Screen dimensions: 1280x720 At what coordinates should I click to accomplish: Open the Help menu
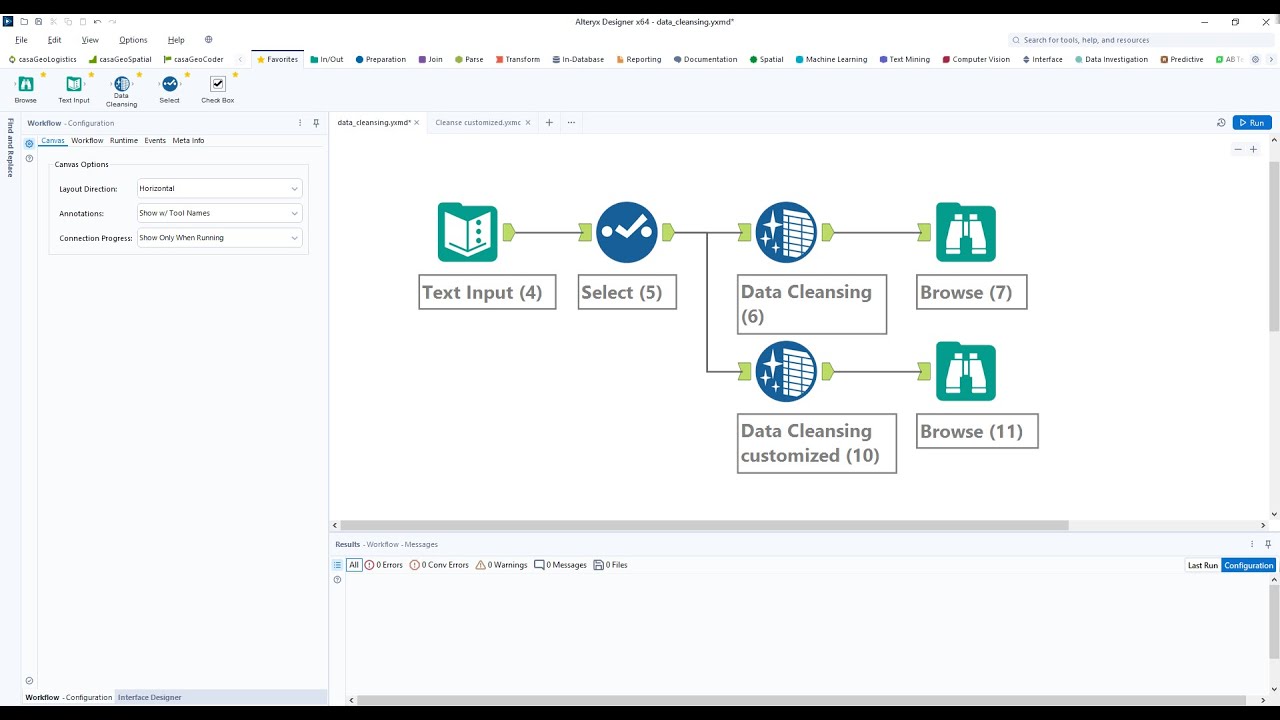176,40
